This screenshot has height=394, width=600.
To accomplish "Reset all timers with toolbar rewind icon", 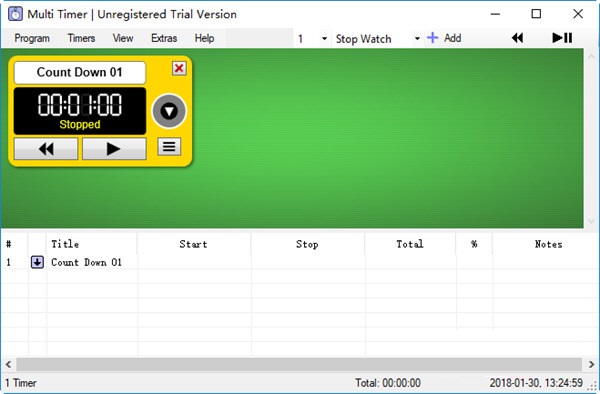I will coord(517,38).
